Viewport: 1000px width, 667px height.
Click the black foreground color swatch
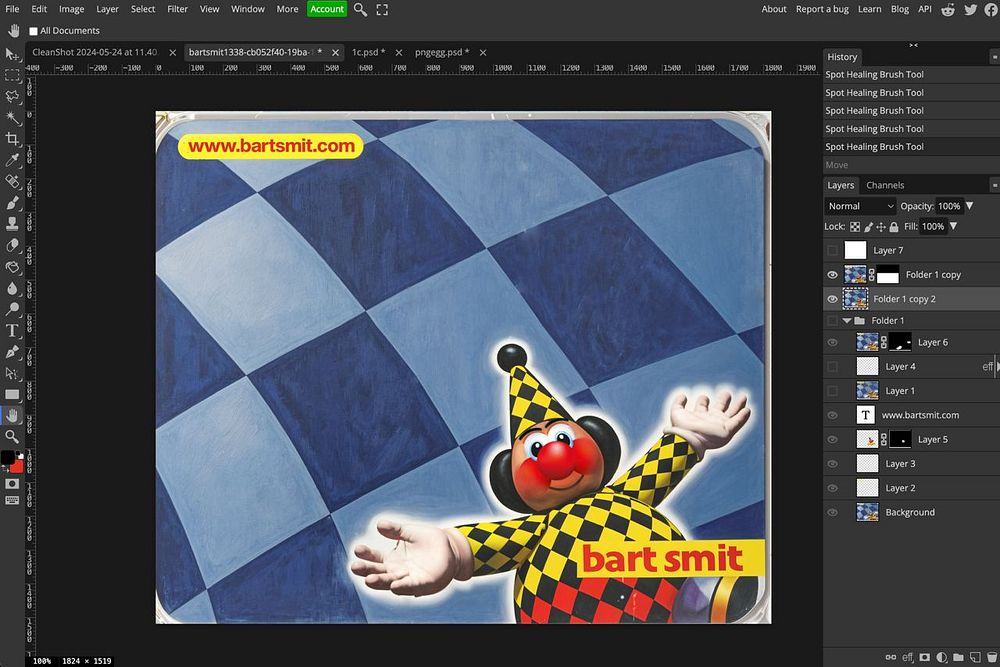coord(8,458)
